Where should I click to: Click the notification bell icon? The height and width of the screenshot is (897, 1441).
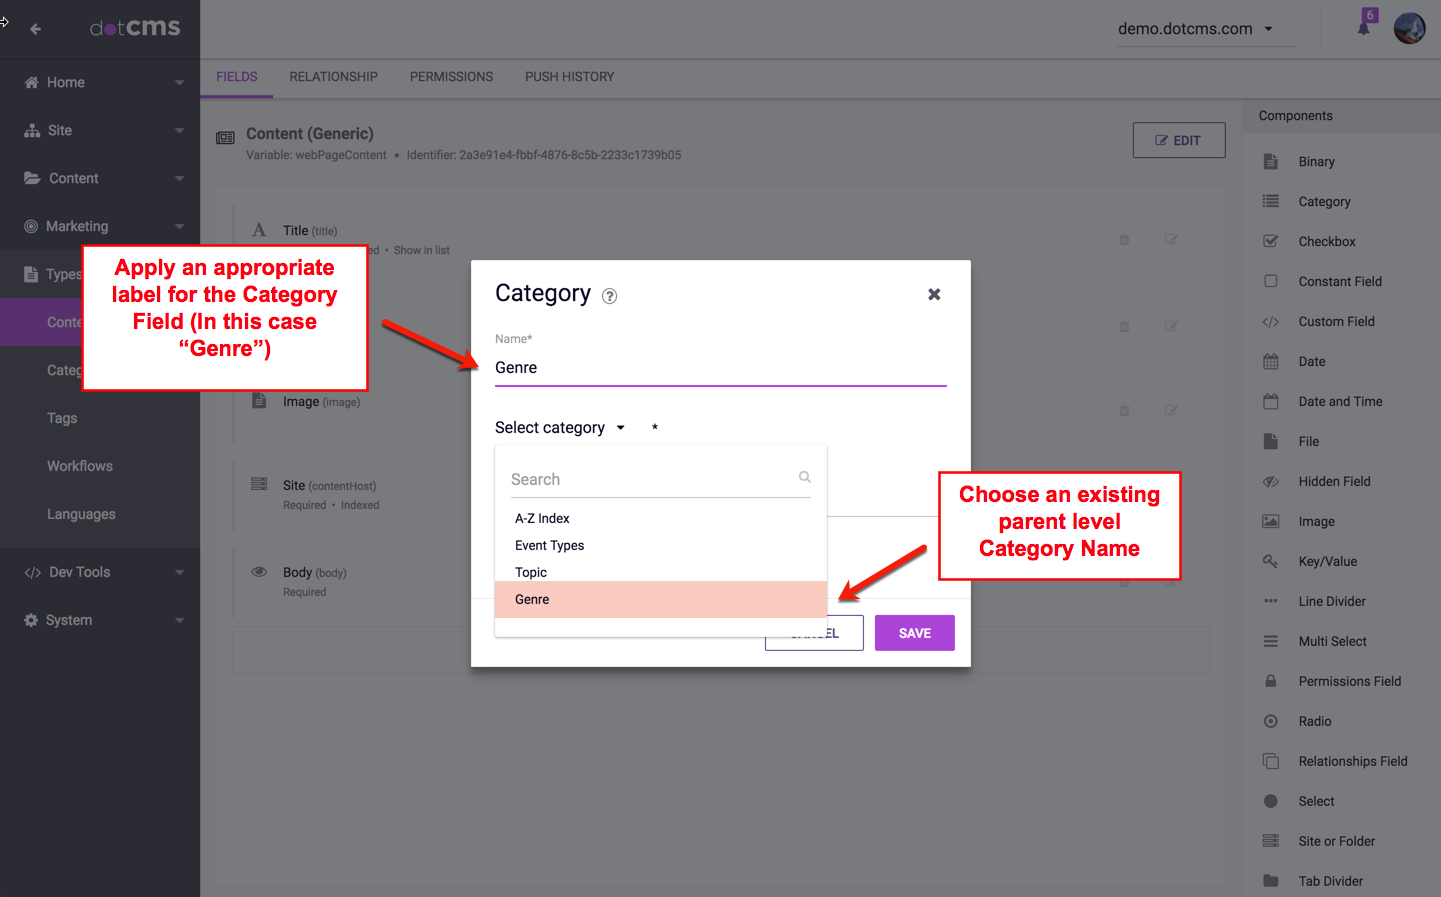pos(1363,28)
